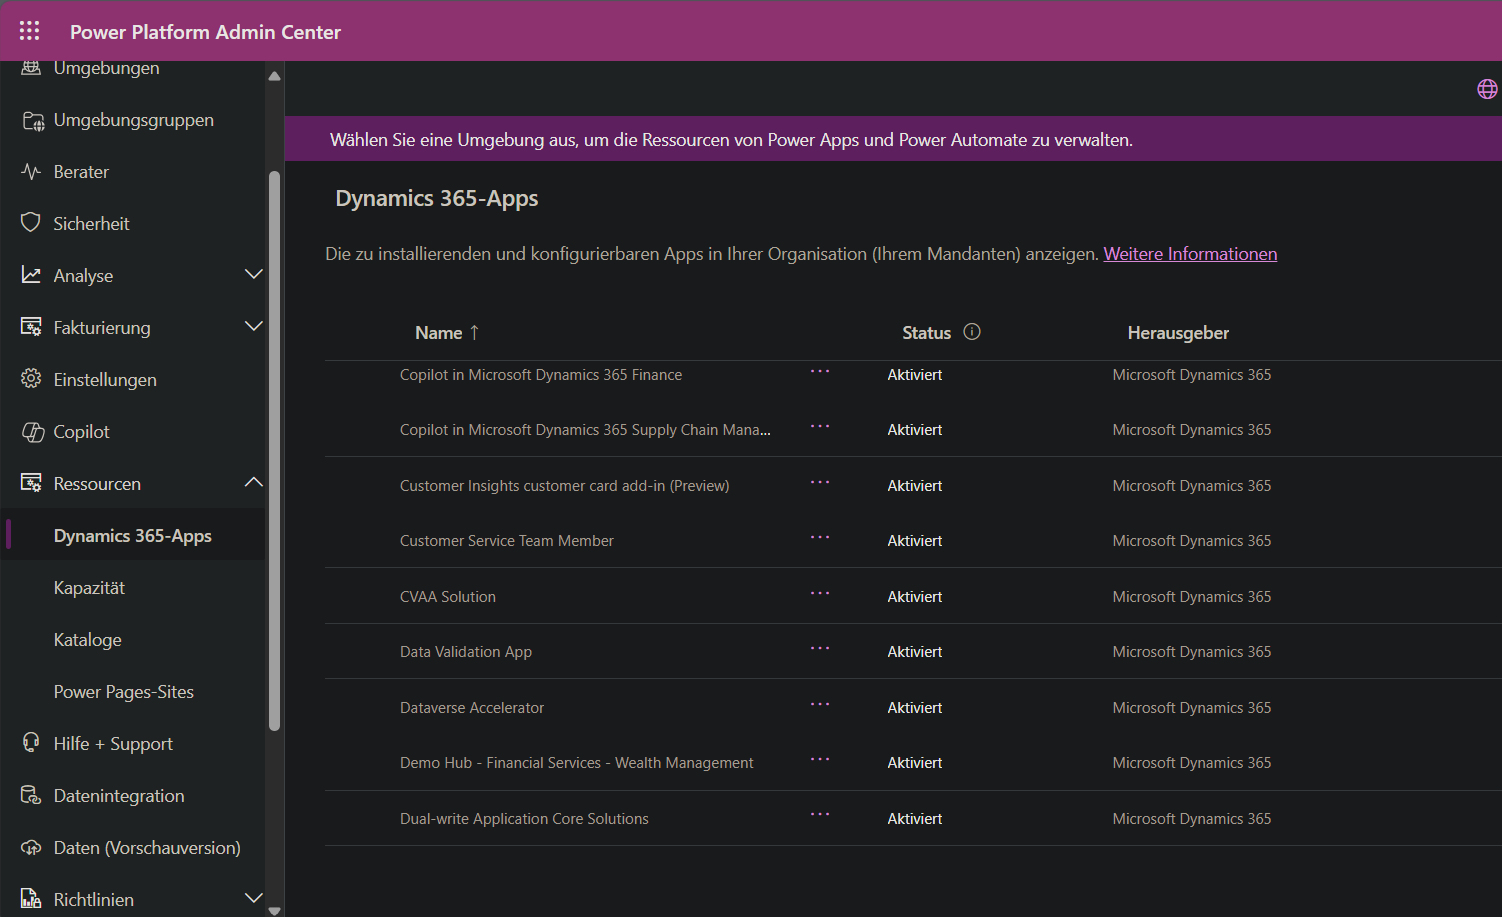This screenshot has height=917, width=1502.
Task: Open Power Pages-Sites menu item
Action: tap(123, 692)
